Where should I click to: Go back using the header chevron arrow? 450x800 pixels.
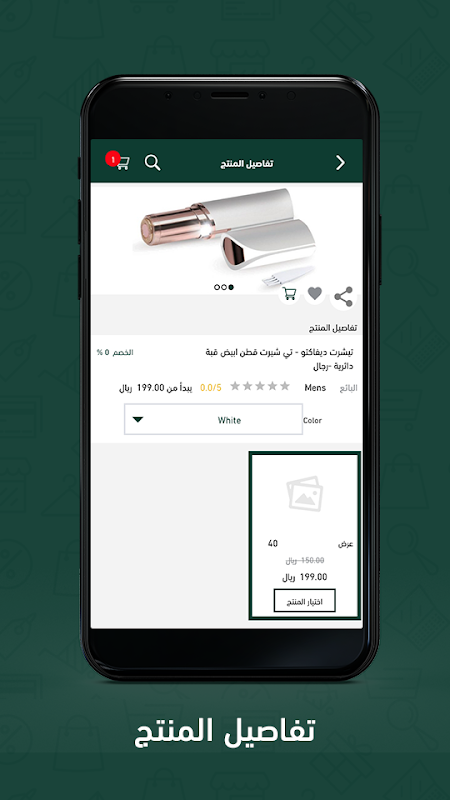click(340, 163)
